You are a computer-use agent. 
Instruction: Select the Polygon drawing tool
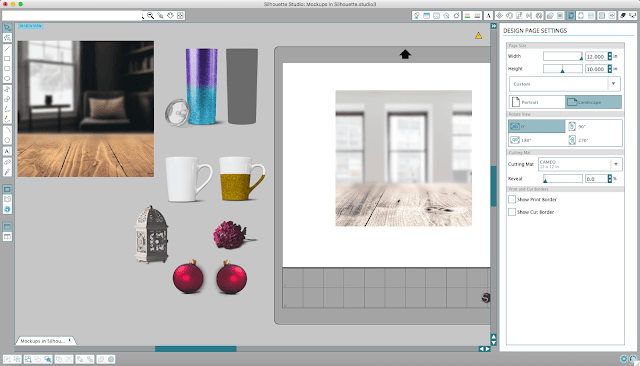point(7,140)
